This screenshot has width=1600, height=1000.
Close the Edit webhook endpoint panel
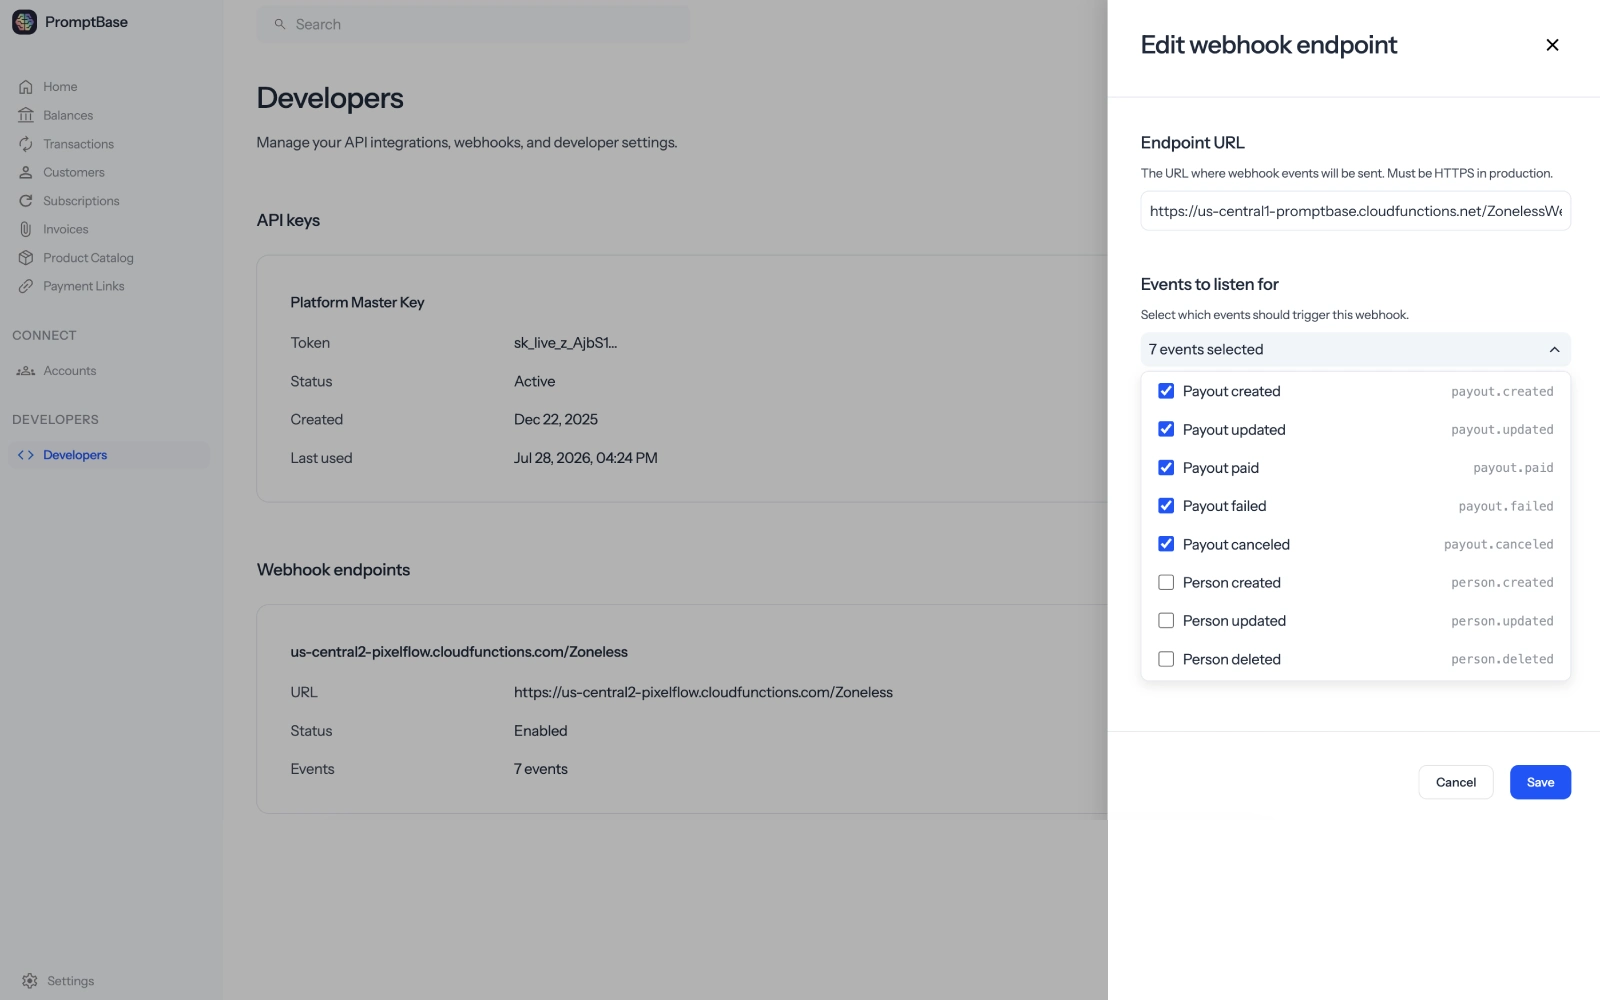[1552, 45]
